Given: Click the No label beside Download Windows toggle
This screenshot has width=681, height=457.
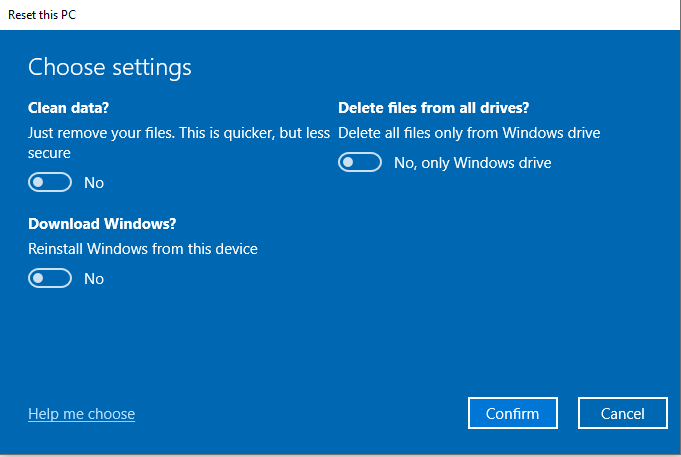Looking at the screenshot, I should (x=94, y=278).
